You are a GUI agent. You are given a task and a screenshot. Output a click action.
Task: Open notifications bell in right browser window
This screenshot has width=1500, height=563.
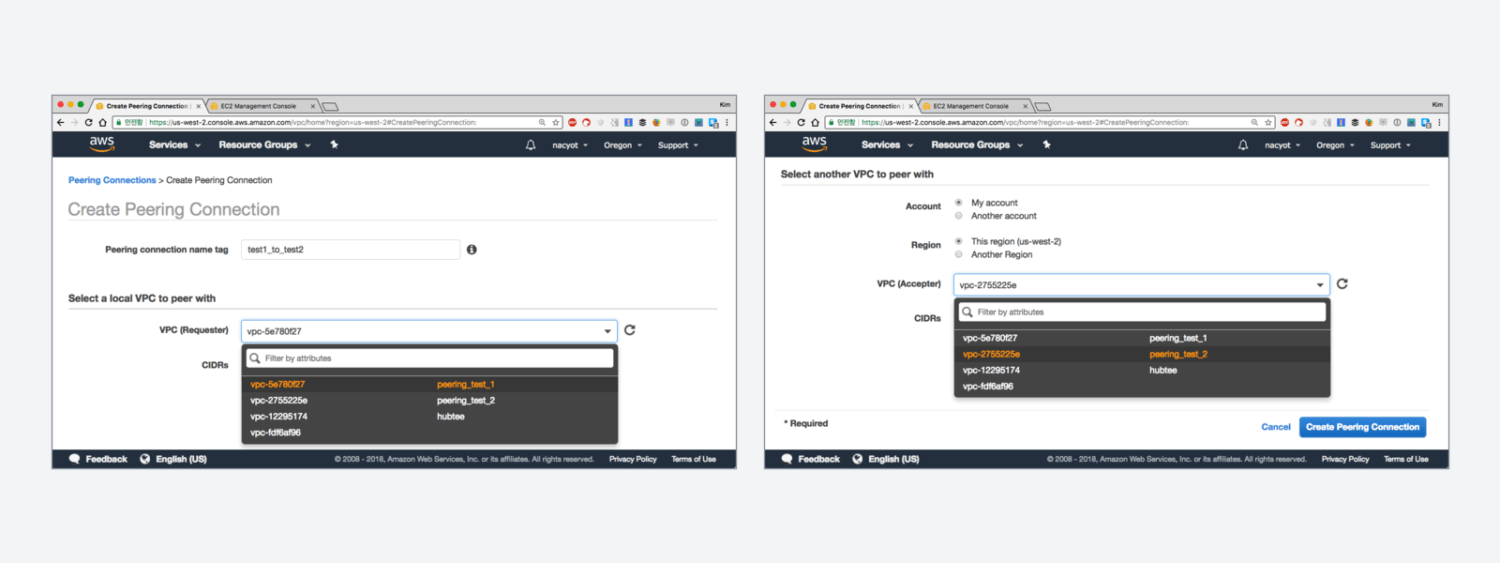tap(1243, 145)
